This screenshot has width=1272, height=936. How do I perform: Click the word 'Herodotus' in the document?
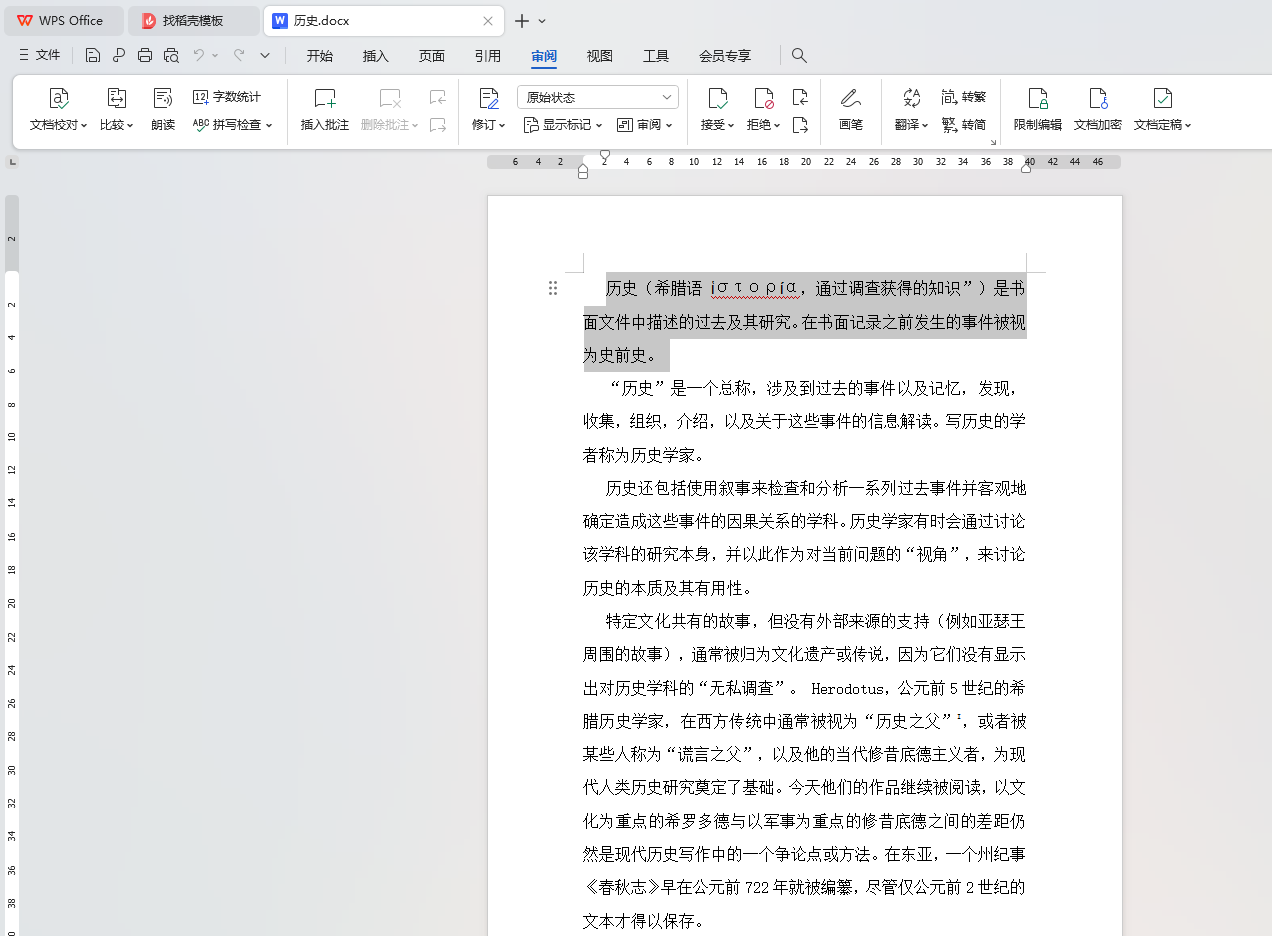pyautogui.click(x=848, y=688)
